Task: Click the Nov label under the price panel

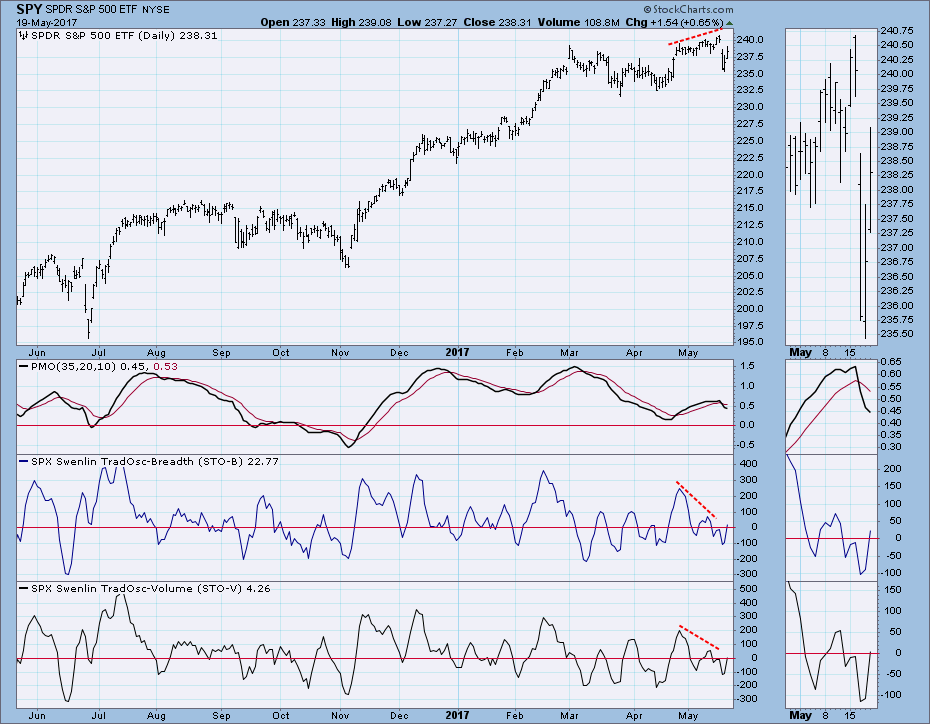Action: (x=340, y=353)
